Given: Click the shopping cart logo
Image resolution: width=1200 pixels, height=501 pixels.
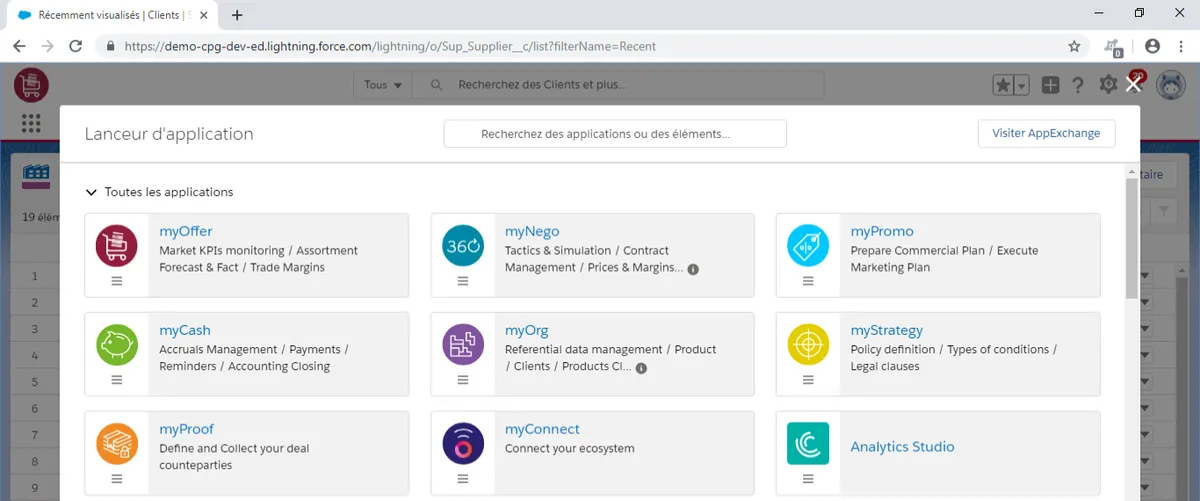Looking at the screenshot, I should [31, 85].
